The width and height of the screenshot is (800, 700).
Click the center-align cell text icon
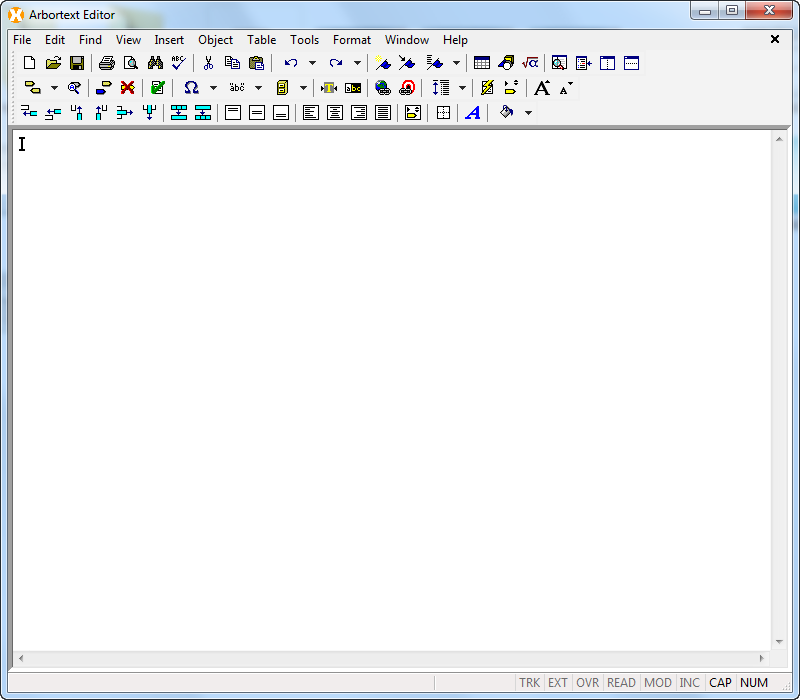click(335, 112)
